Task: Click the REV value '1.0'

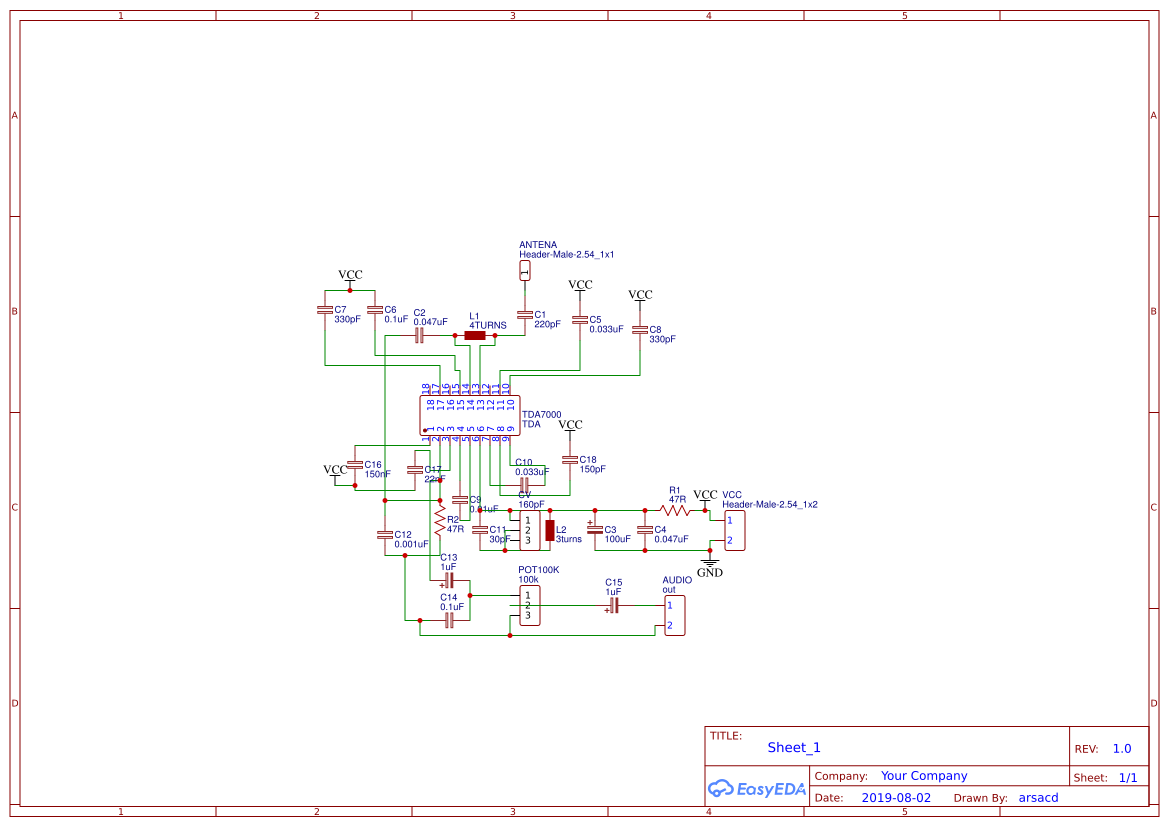Action: [1122, 749]
